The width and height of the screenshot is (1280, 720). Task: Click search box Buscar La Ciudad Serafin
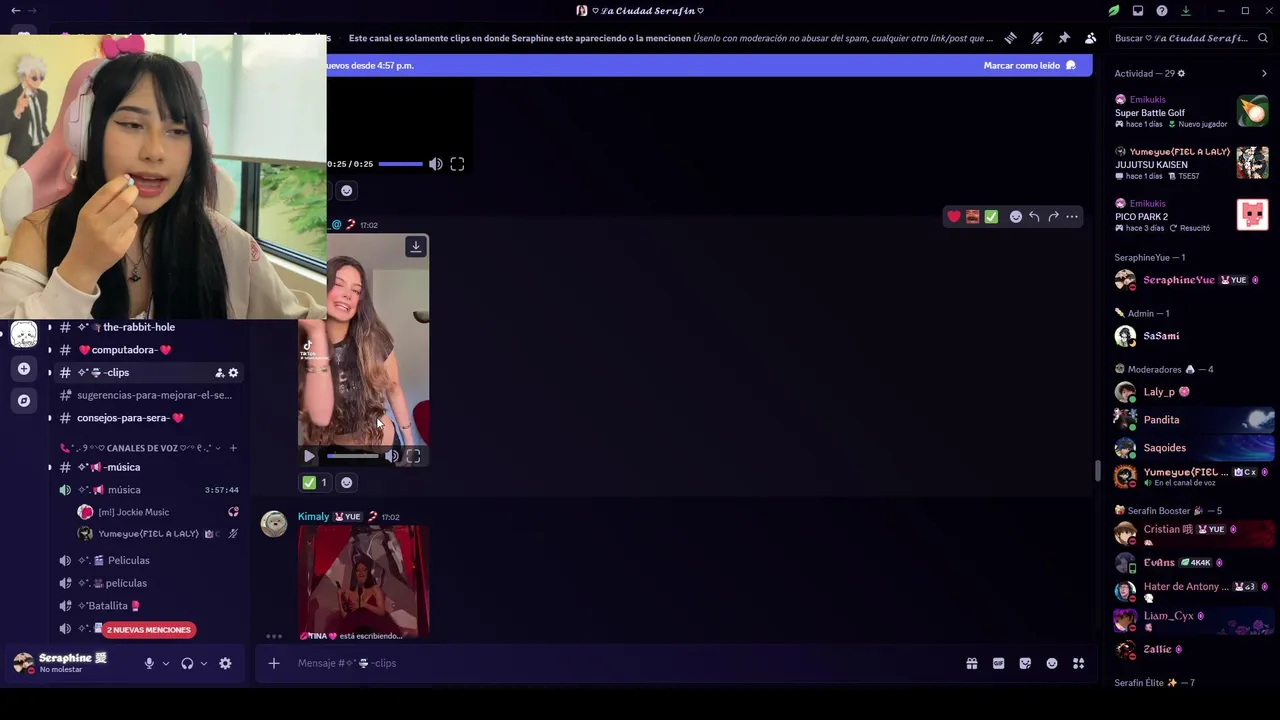[x=1190, y=38]
